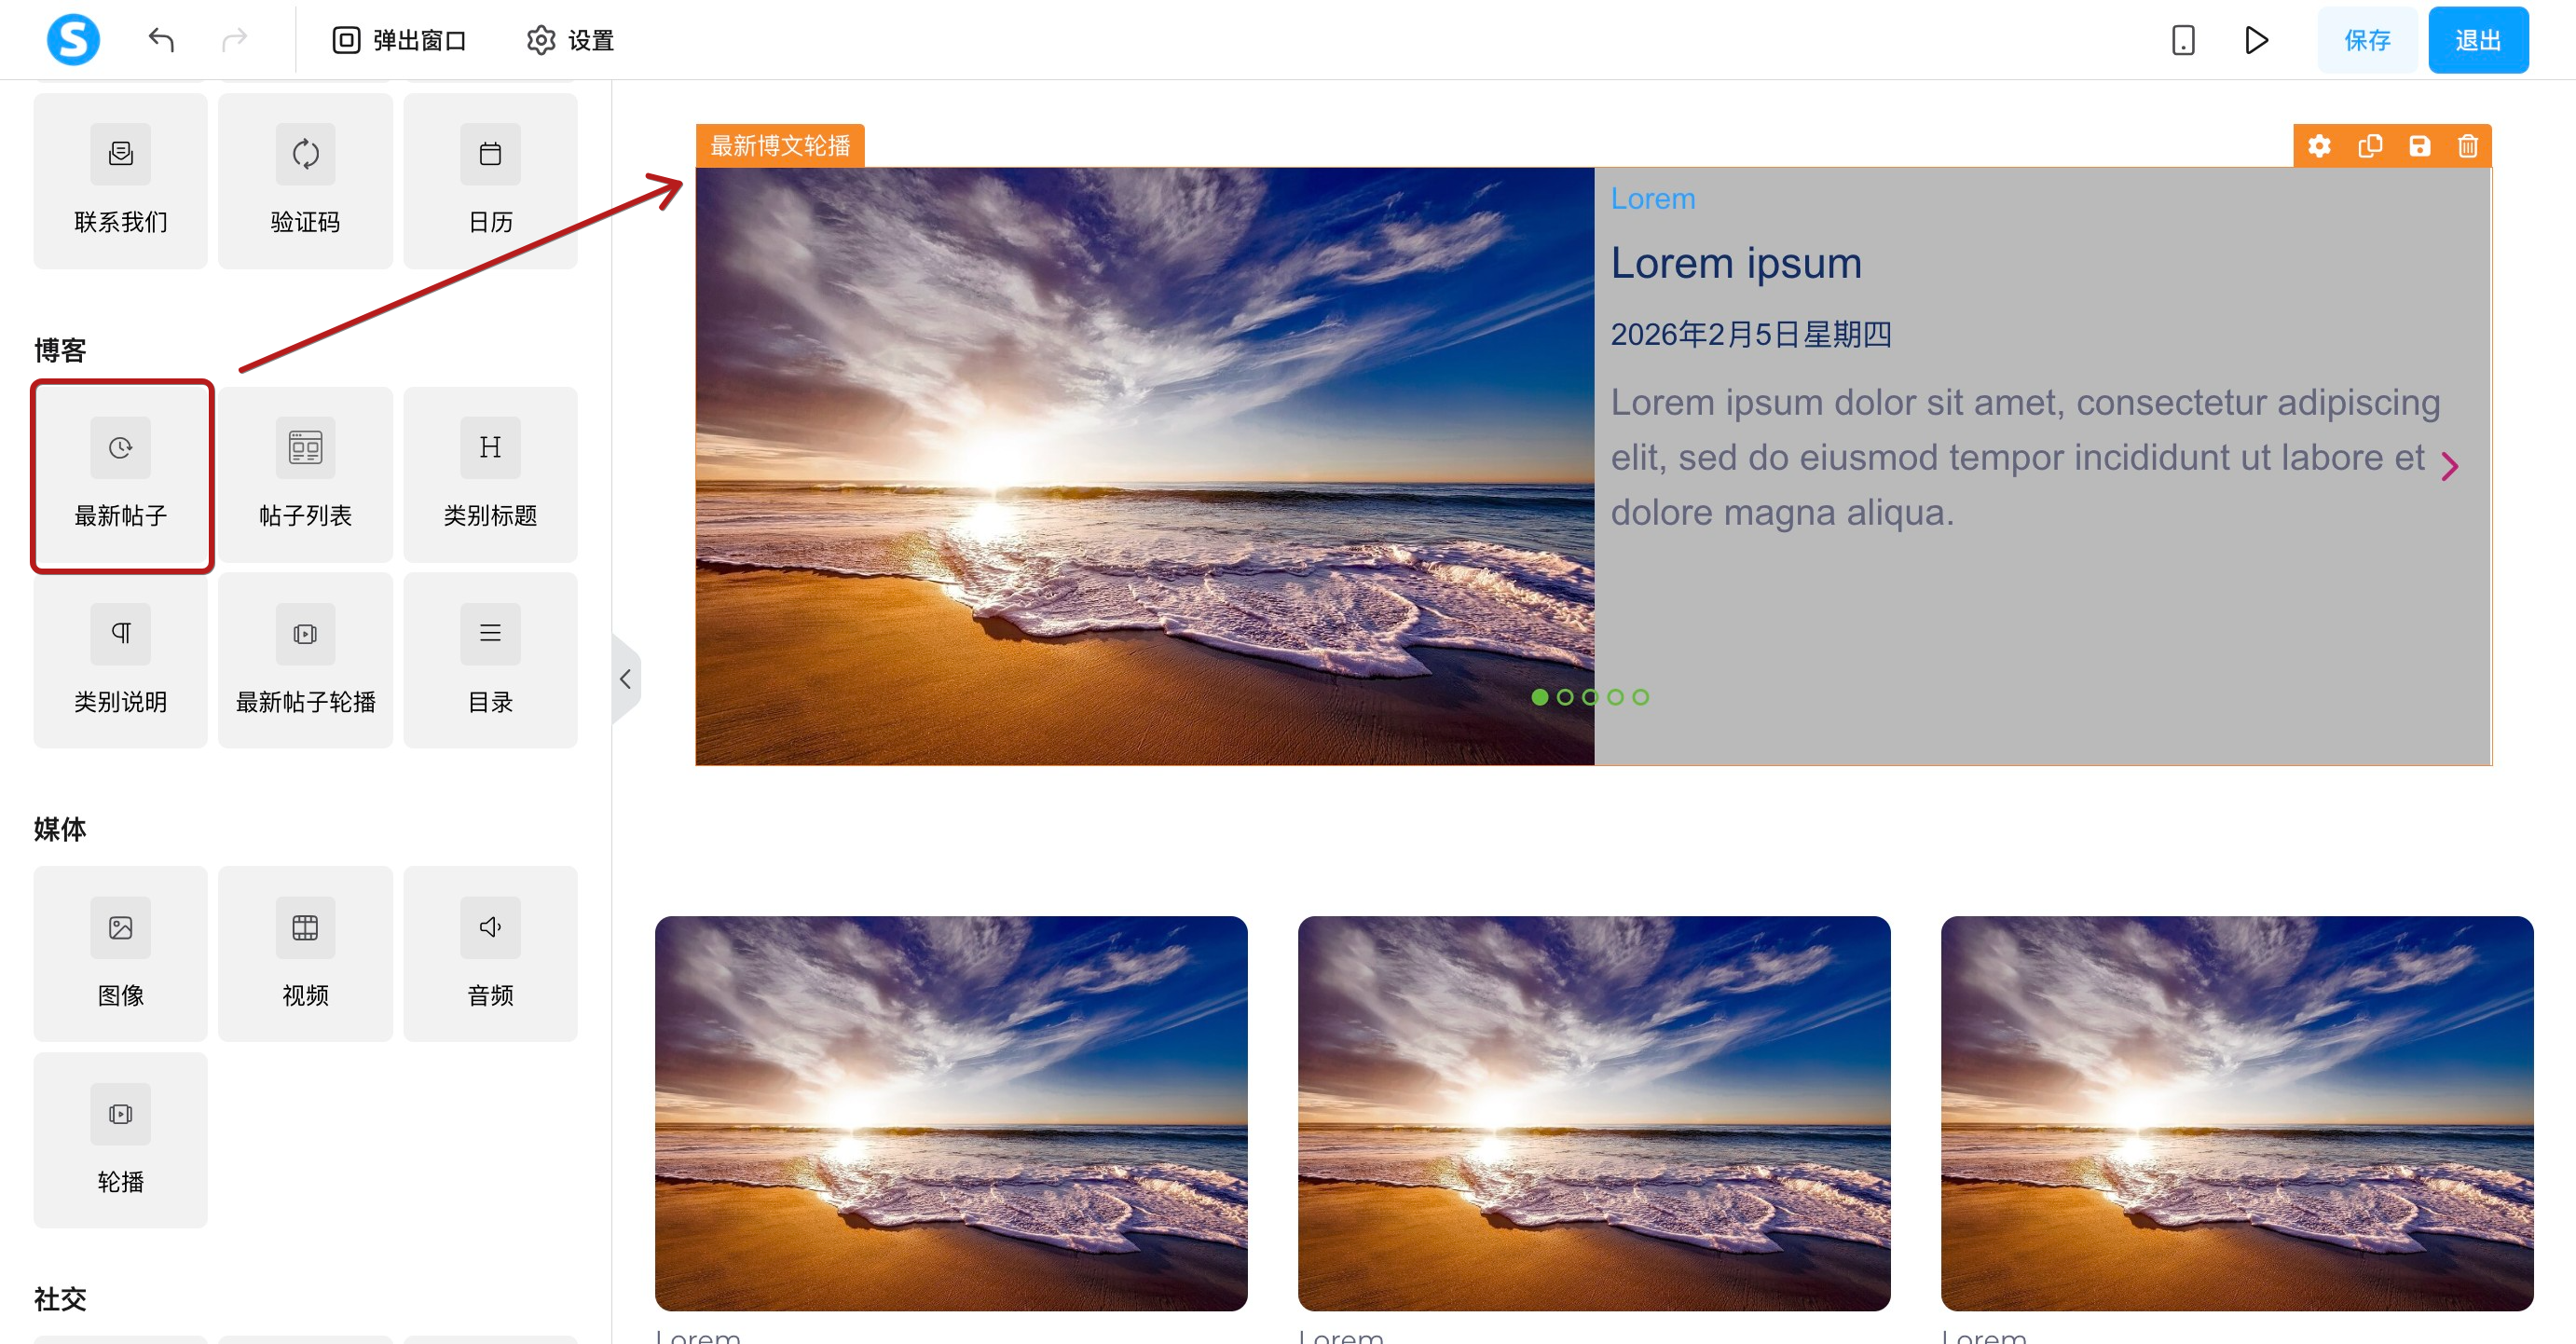Advance carousel with the right chevron arrow
This screenshot has width=2576, height=1344.
(x=2449, y=466)
